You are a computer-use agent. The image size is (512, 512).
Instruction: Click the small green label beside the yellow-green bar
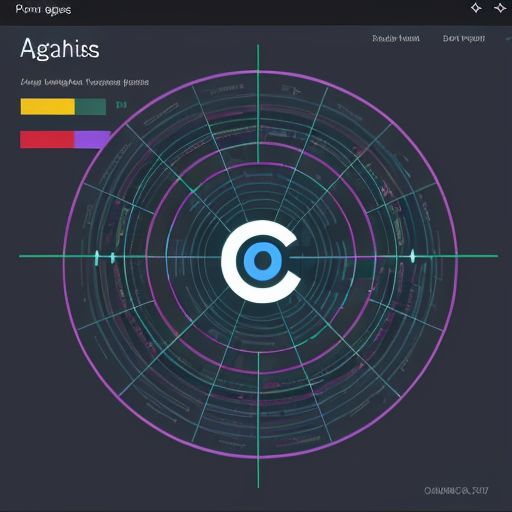[x=121, y=105]
